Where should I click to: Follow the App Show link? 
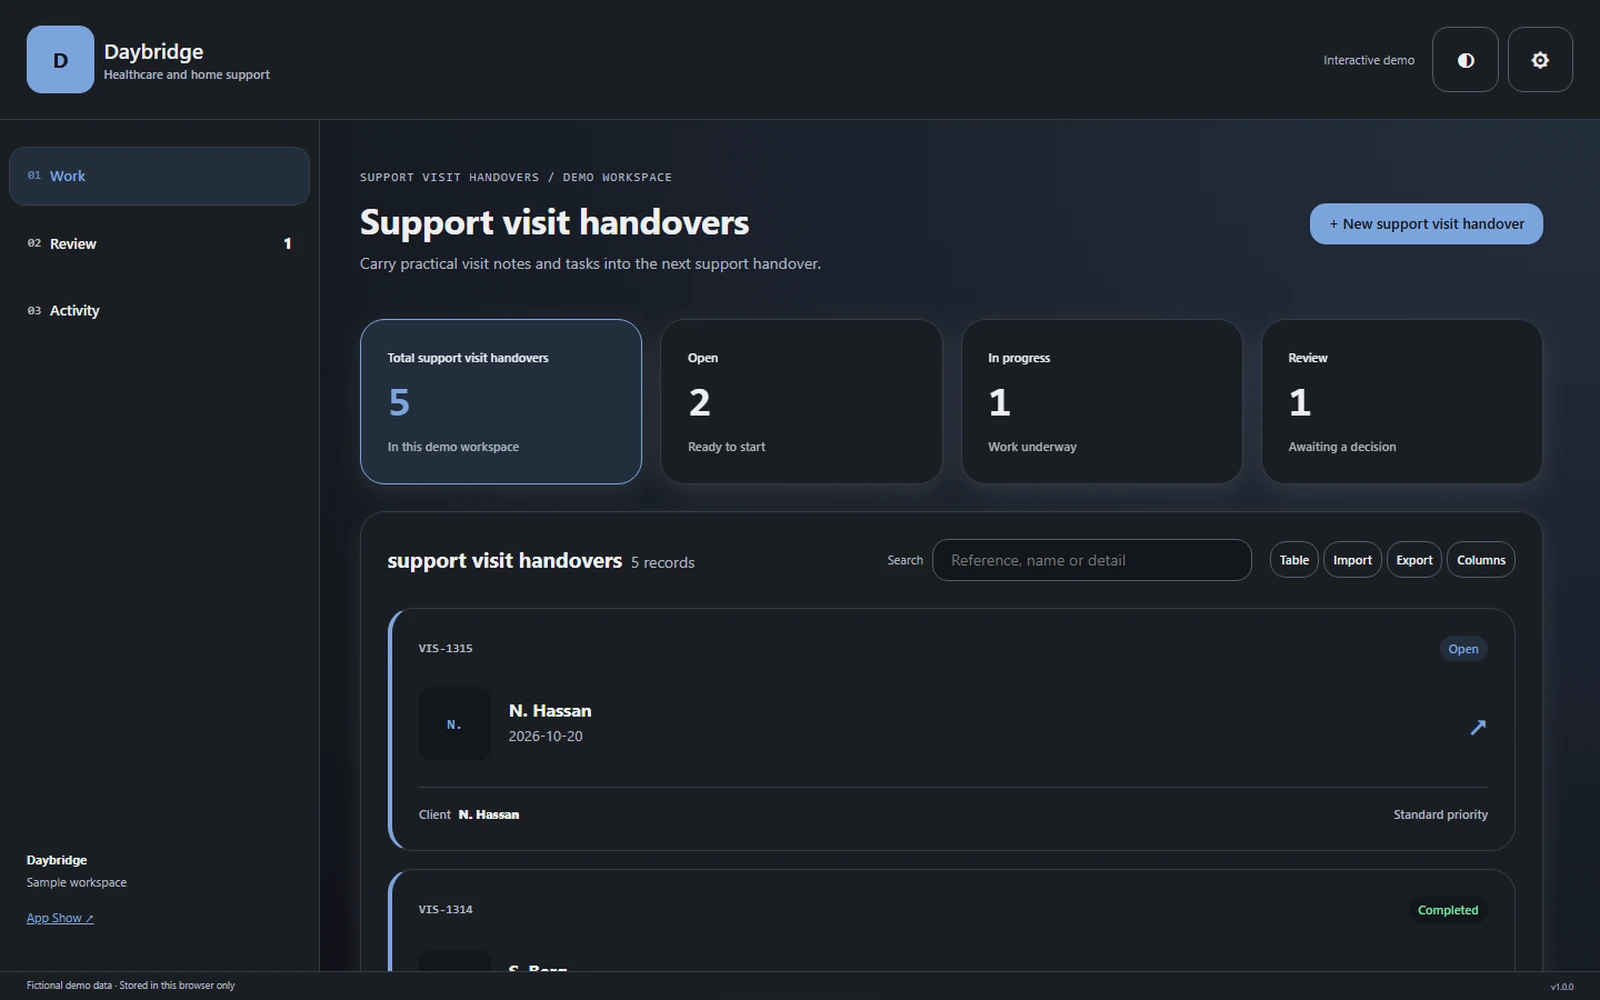(x=60, y=918)
